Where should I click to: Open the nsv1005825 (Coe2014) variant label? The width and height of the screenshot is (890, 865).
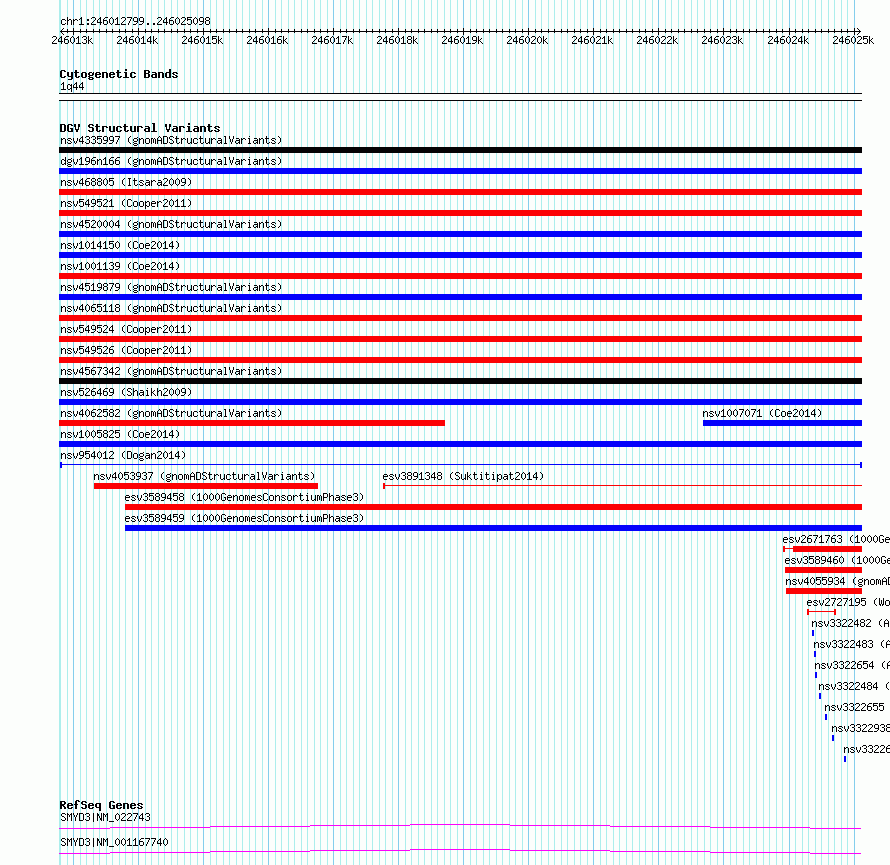[120, 434]
